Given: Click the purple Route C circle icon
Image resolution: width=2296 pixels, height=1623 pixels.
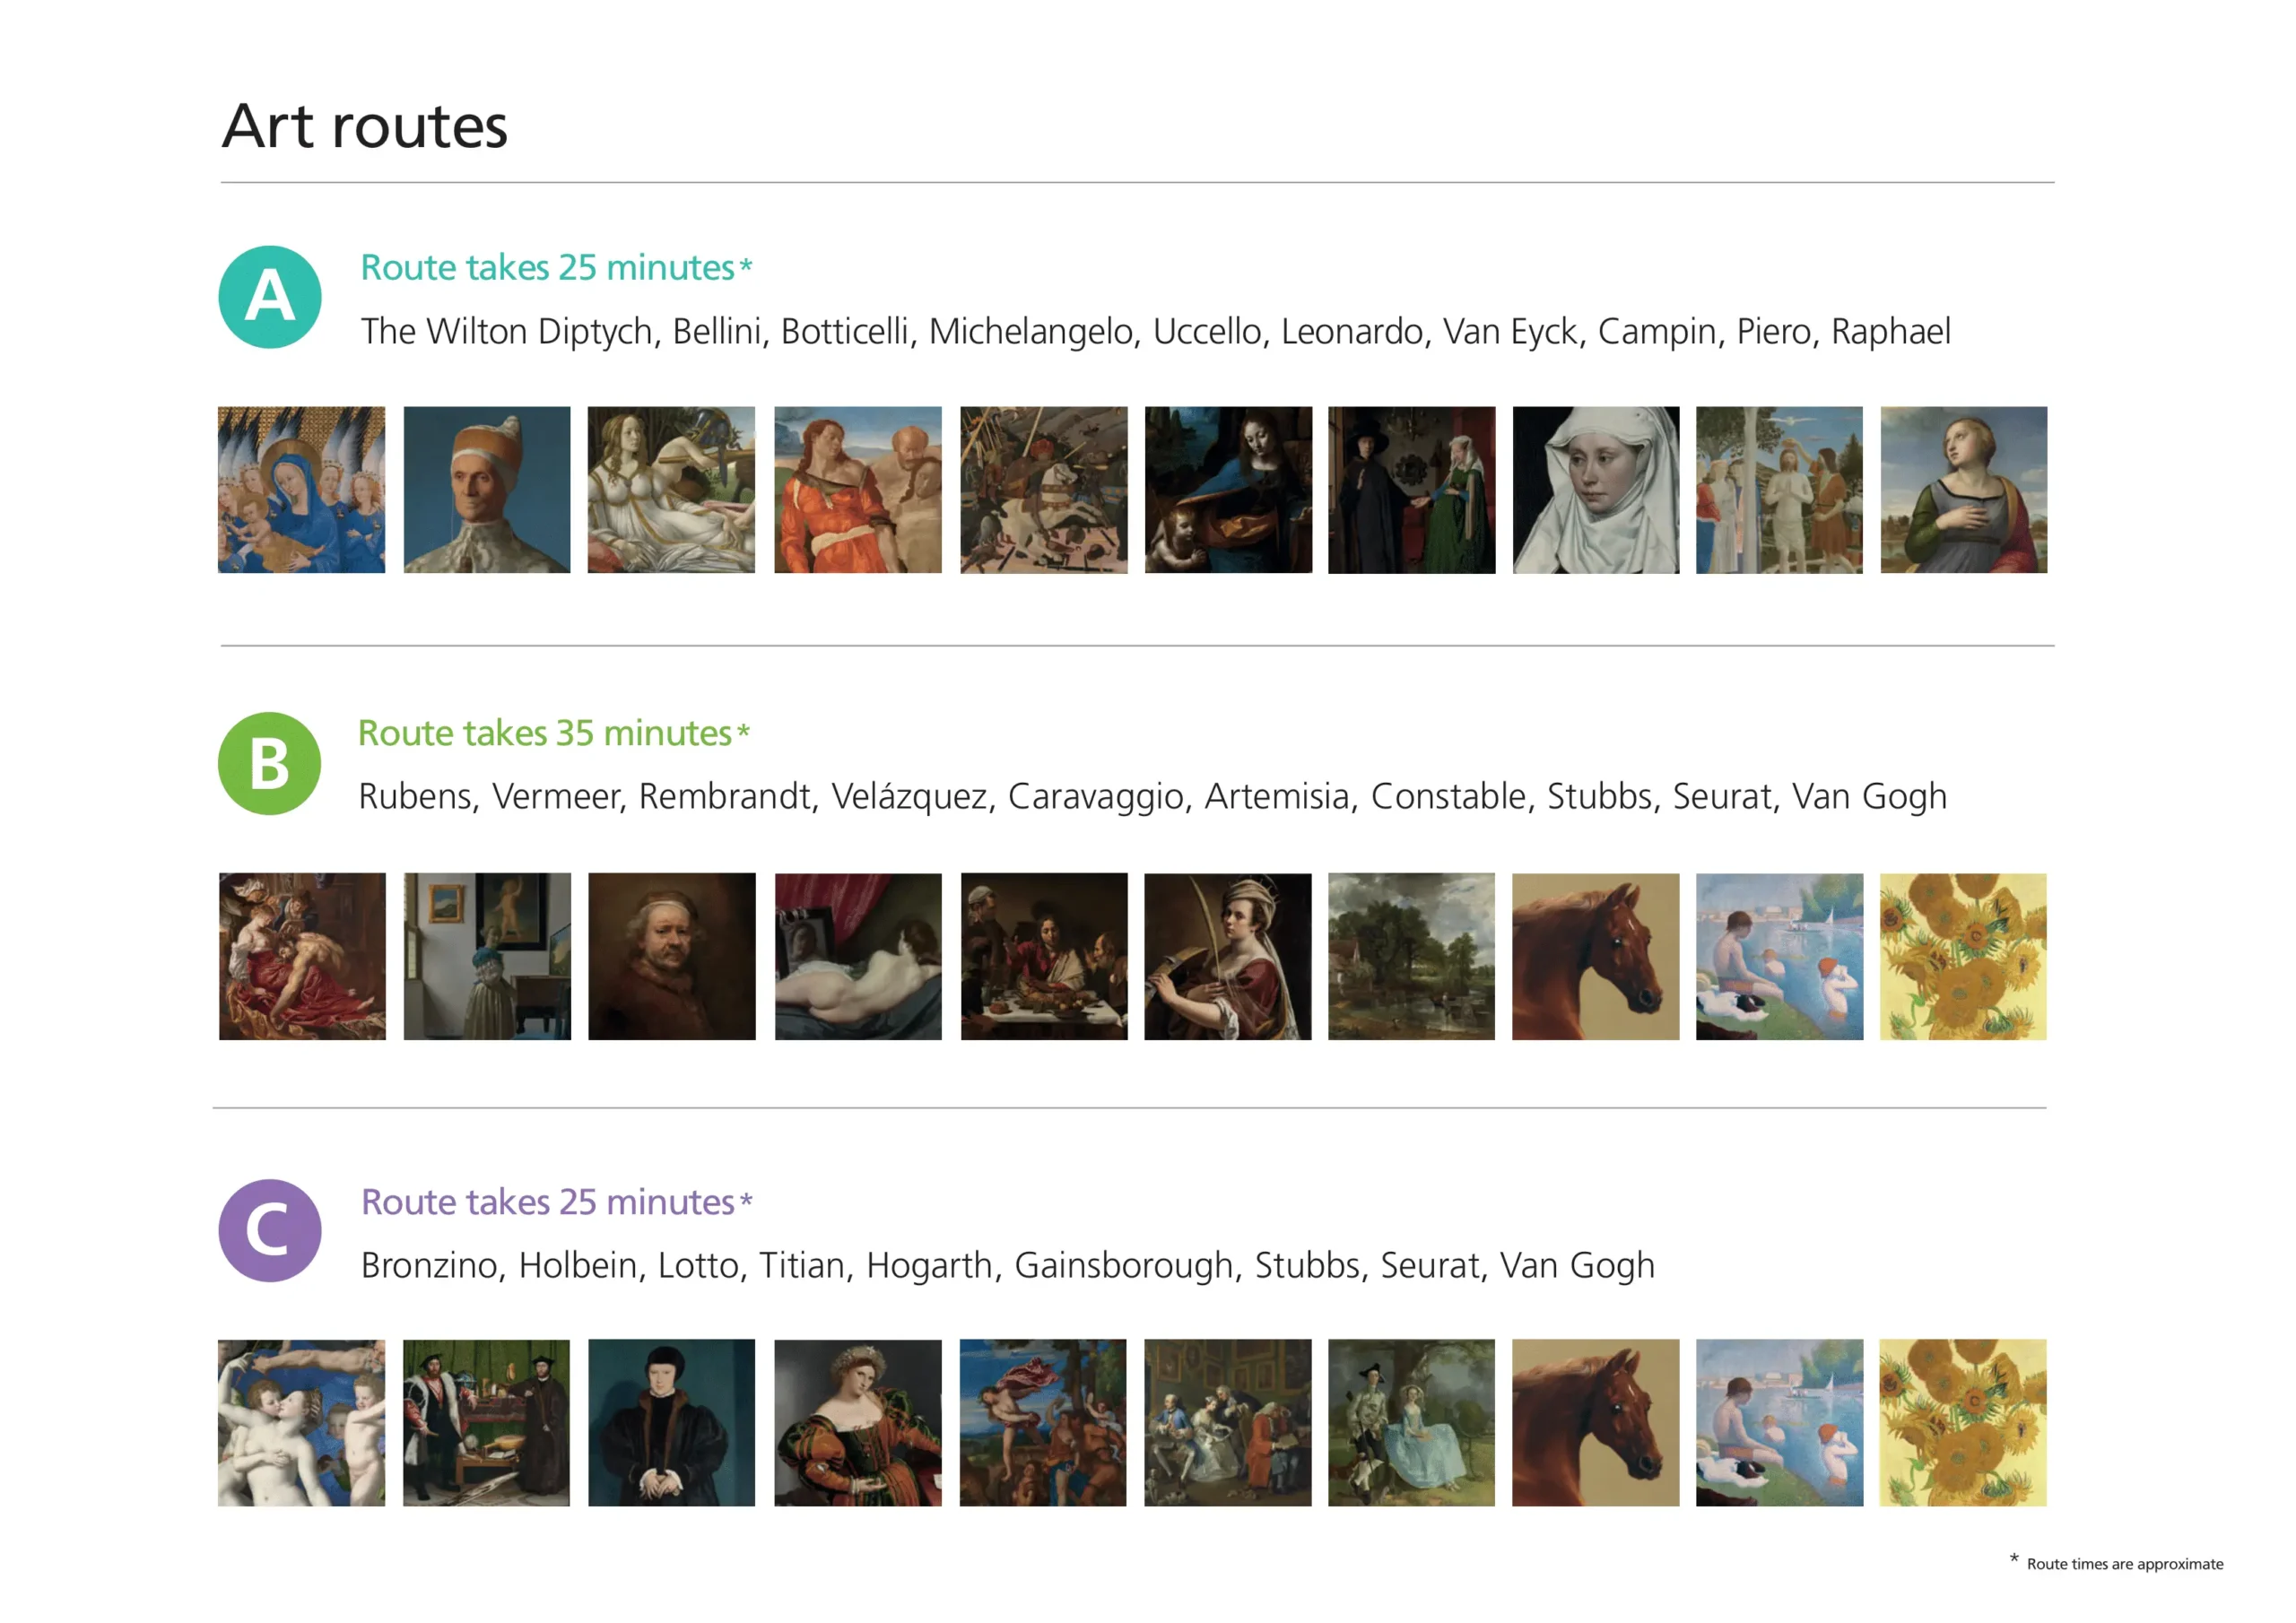Looking at the screenshot, I should (x=270, y=1230).
